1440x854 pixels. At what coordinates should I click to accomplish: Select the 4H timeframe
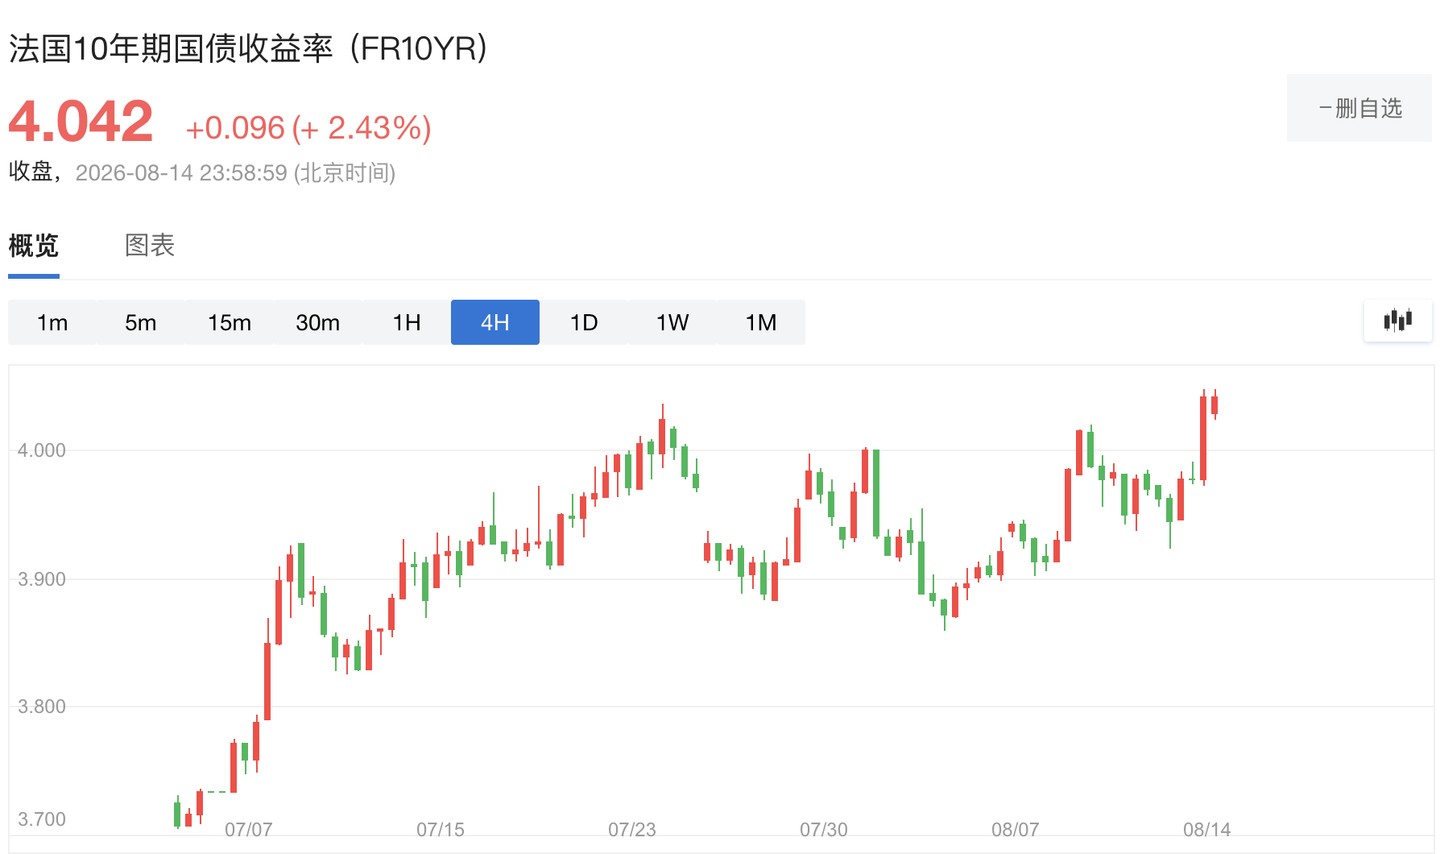(x=495, y=322)
